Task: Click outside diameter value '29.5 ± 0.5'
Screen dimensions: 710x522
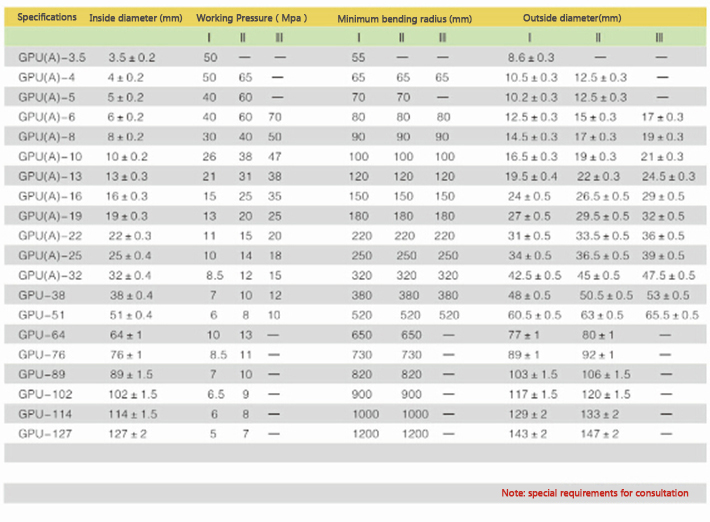Action: [602, 216]
